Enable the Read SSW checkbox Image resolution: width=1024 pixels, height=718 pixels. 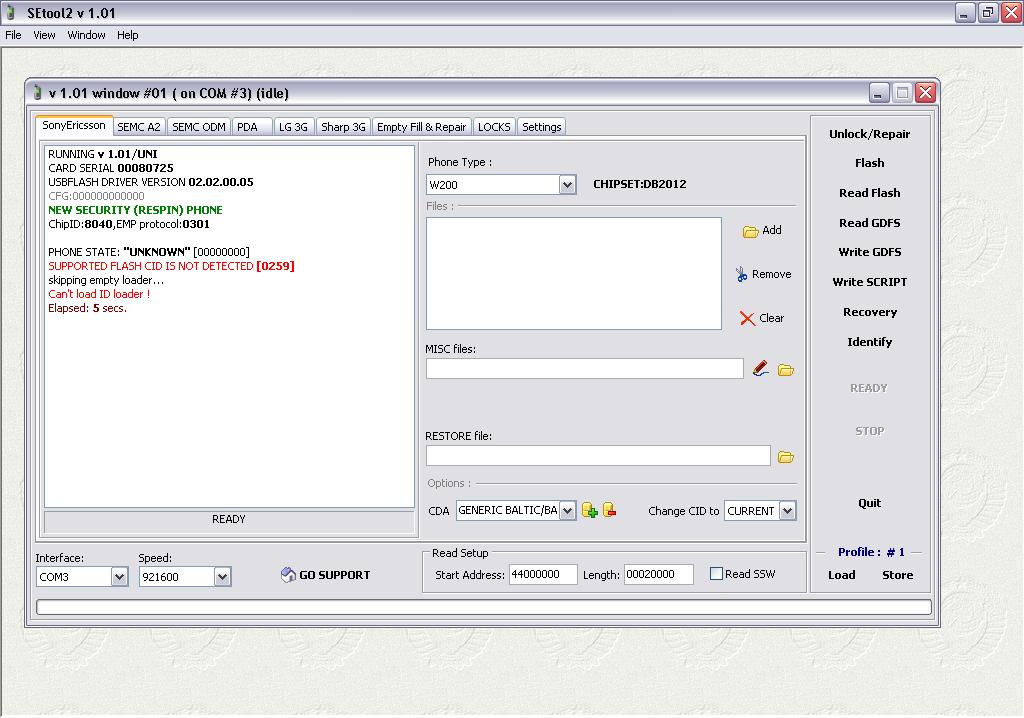716,574
